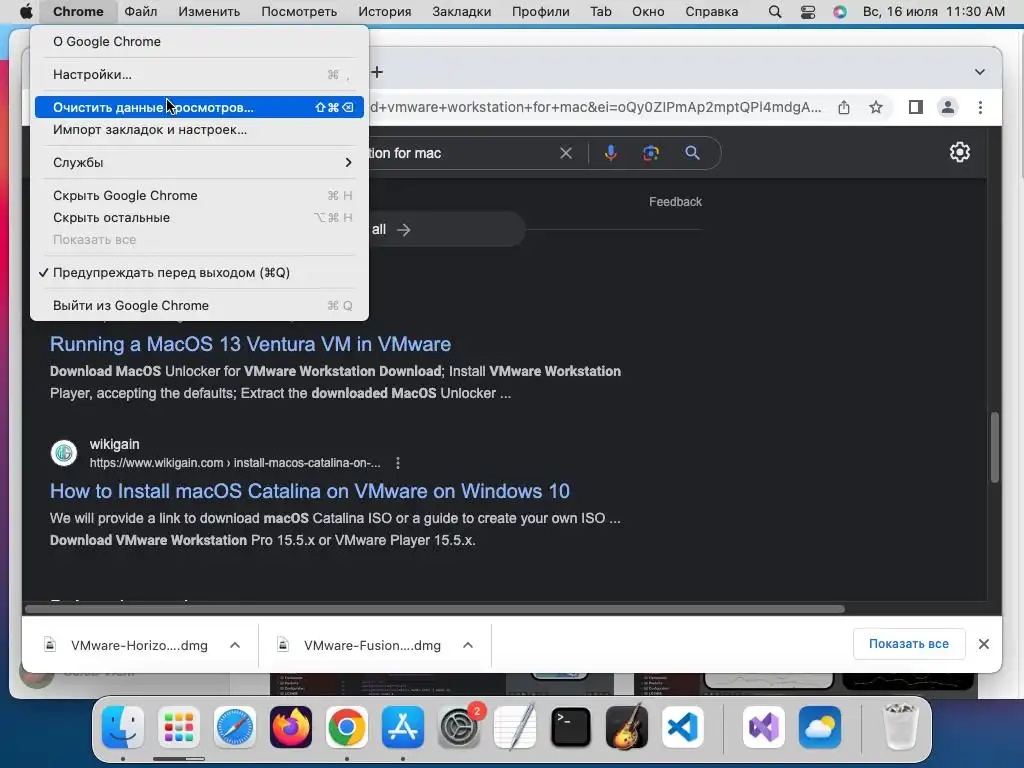Click 'Показать все' downloads button
1024x768 pixels.
click(x=908, y=644)
